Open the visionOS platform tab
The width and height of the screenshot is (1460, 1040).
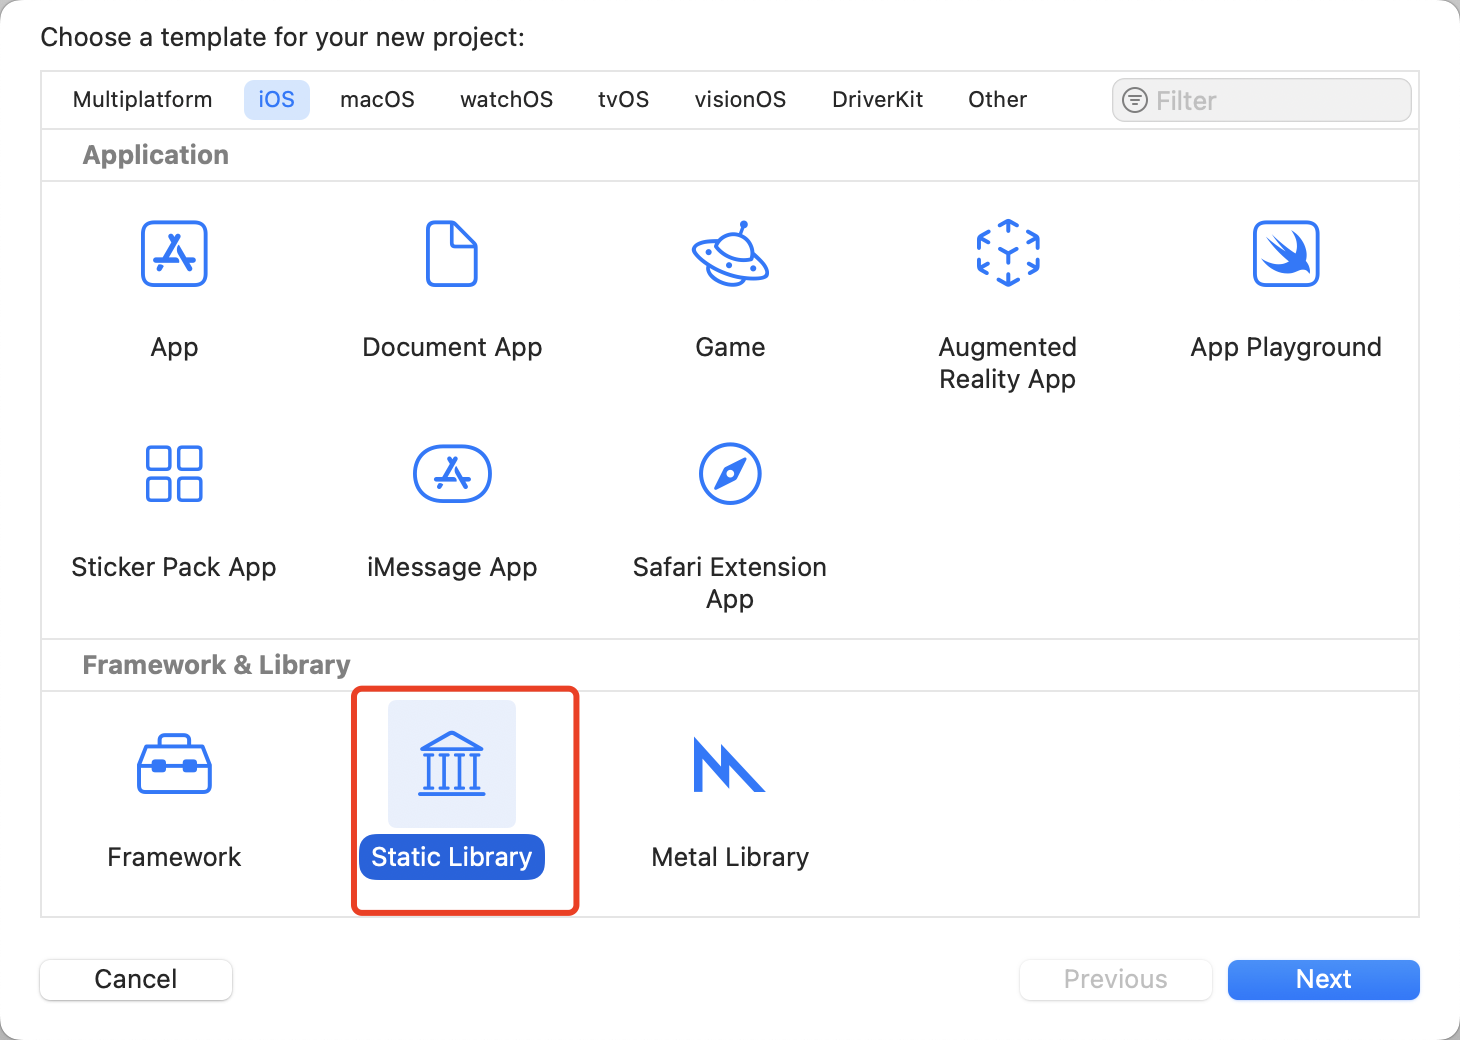pyautogui.click(x=740, y=100)
